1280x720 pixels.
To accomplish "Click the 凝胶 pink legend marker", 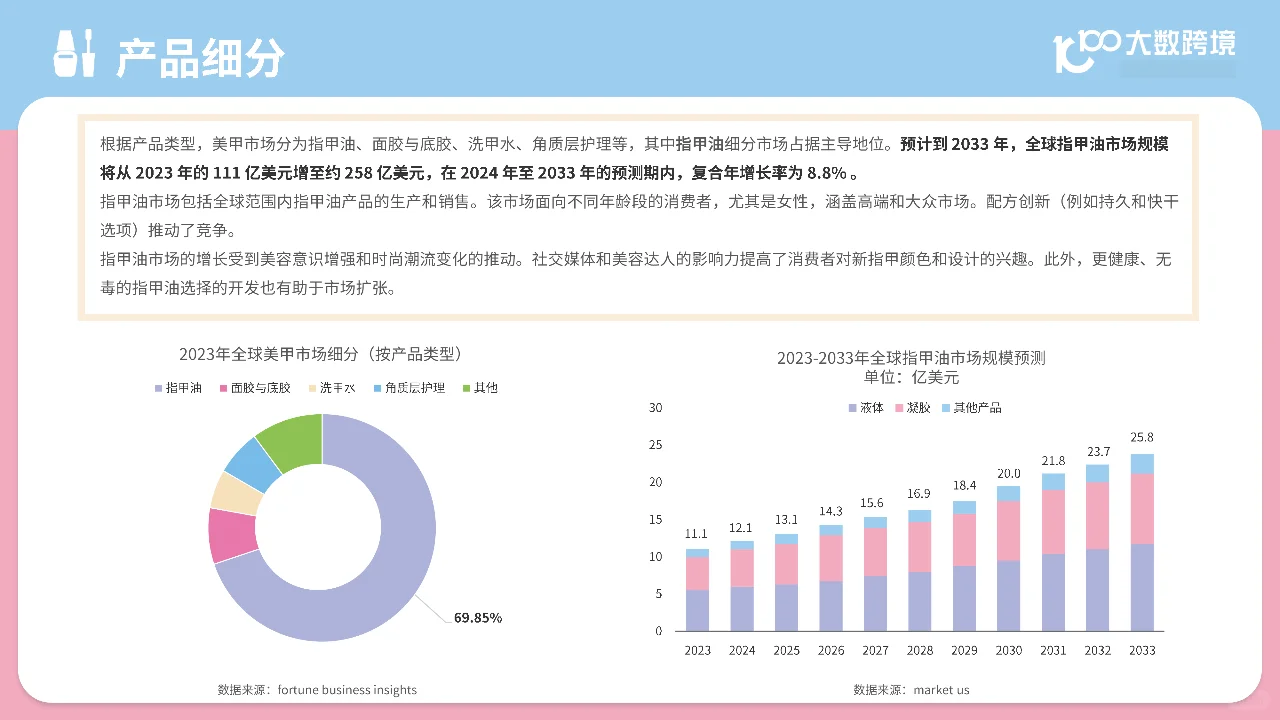I will [x=899, y=407].
